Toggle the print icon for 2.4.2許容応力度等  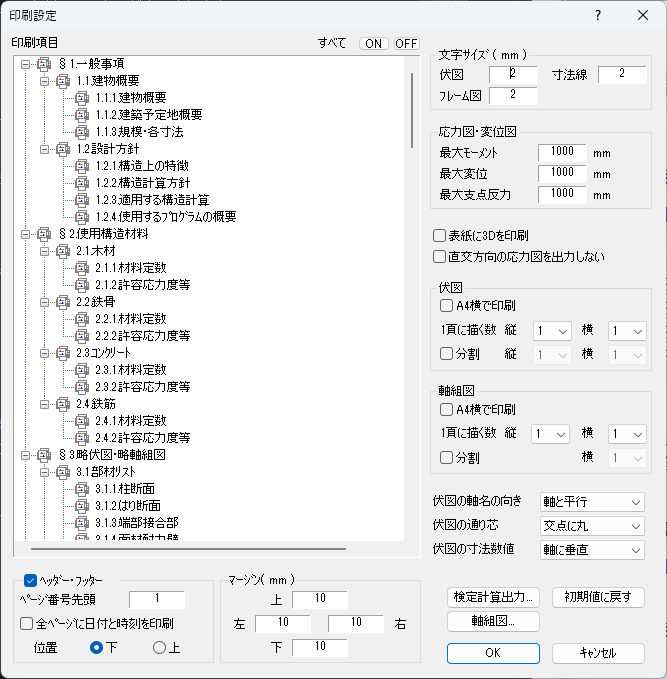(82, 438)
